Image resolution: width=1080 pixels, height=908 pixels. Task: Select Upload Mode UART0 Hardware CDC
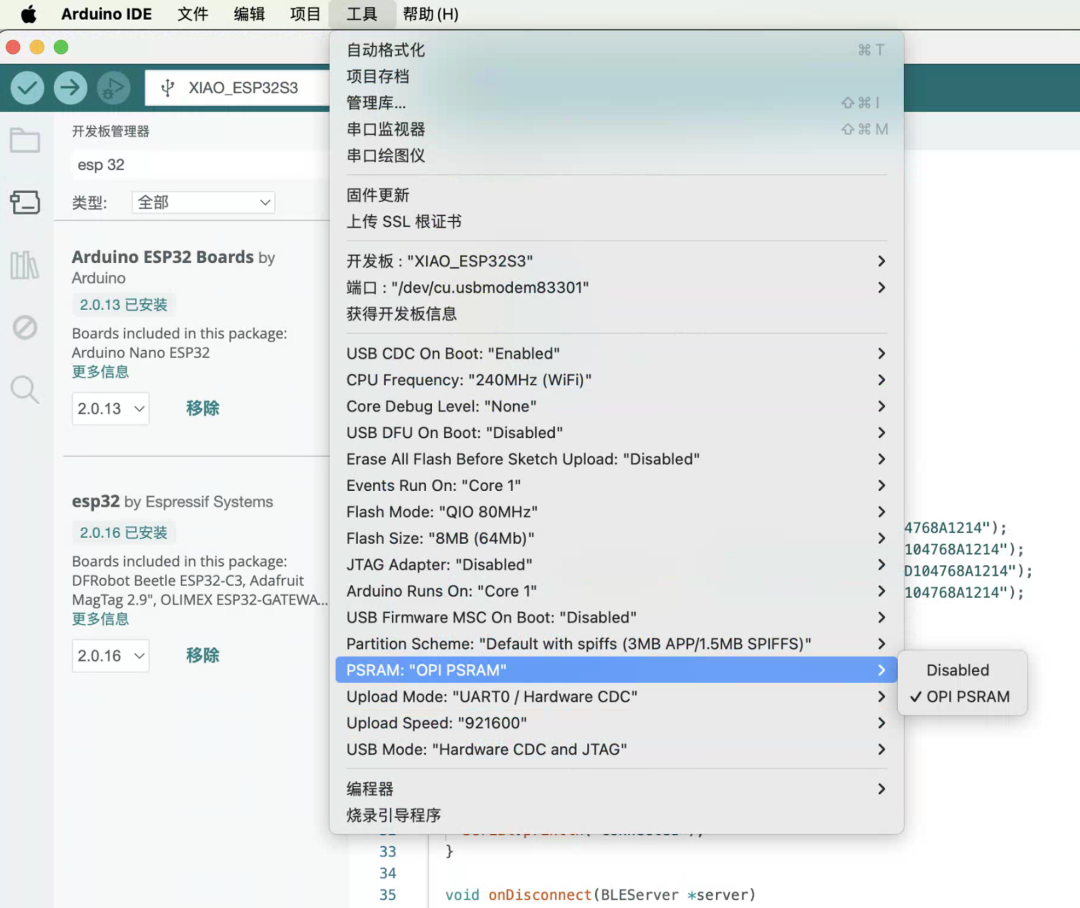[x=616, y=697]
